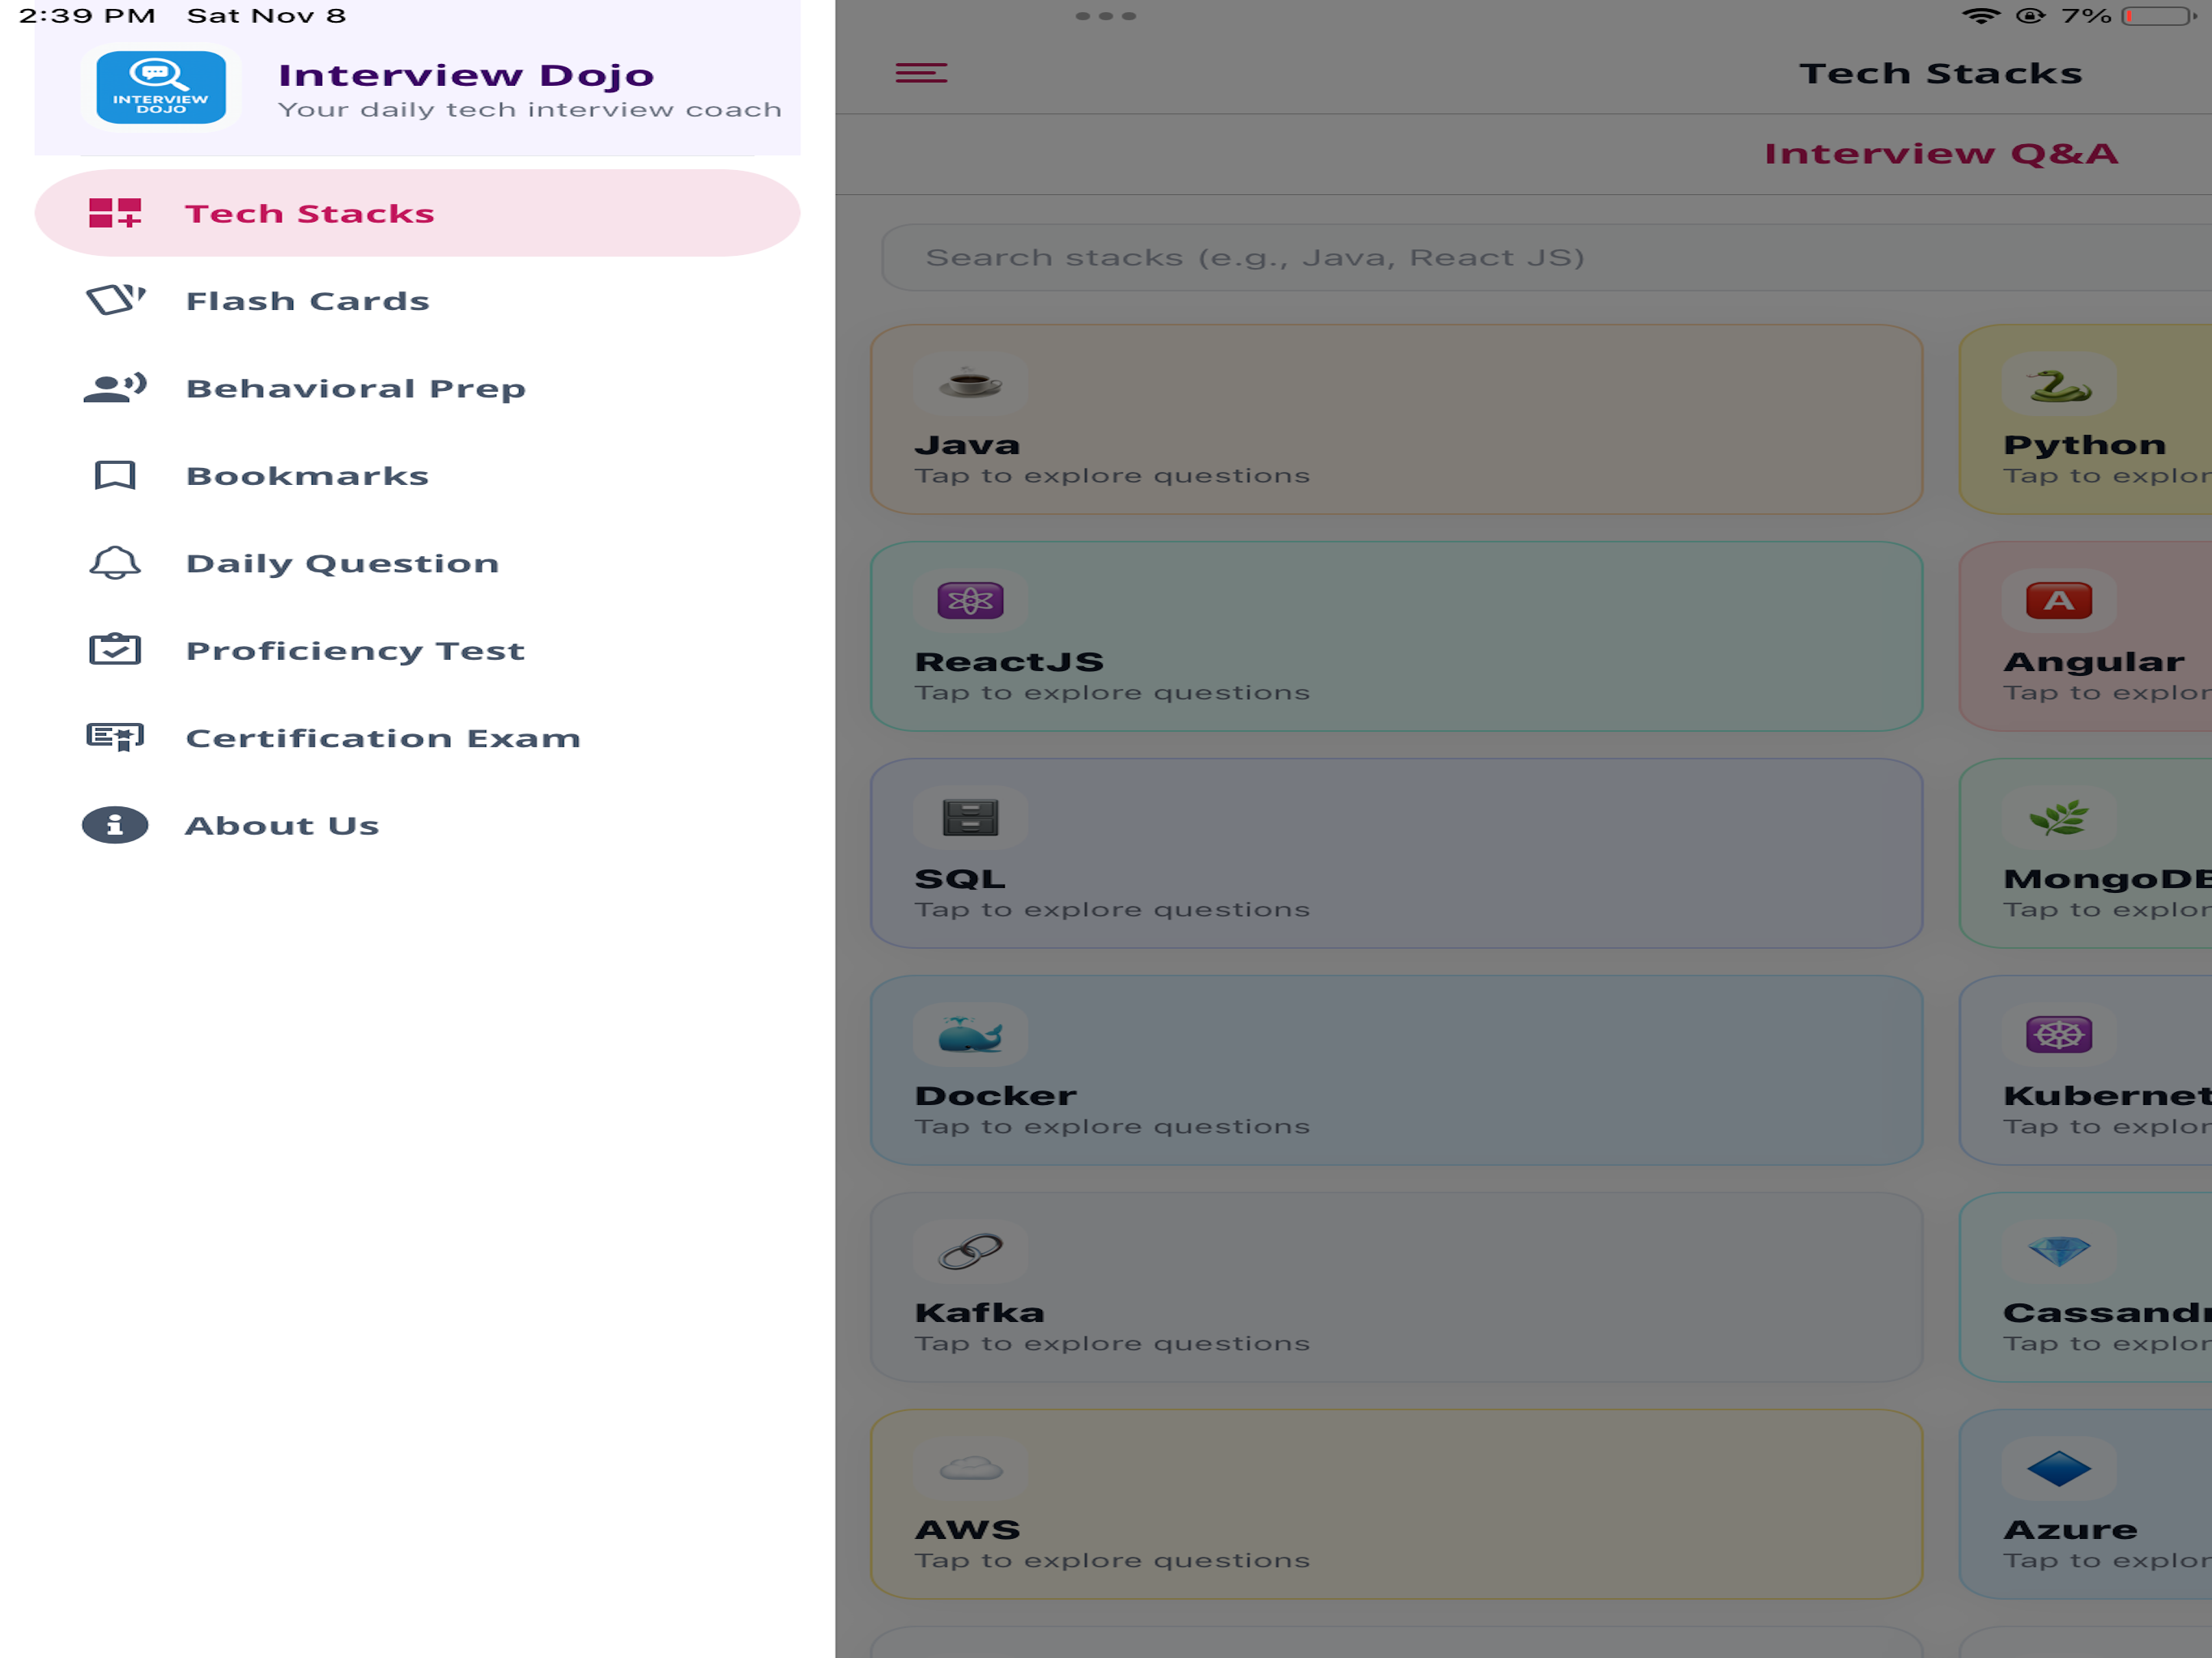Tap the hamburger menu icon

[x=921, y=73]
